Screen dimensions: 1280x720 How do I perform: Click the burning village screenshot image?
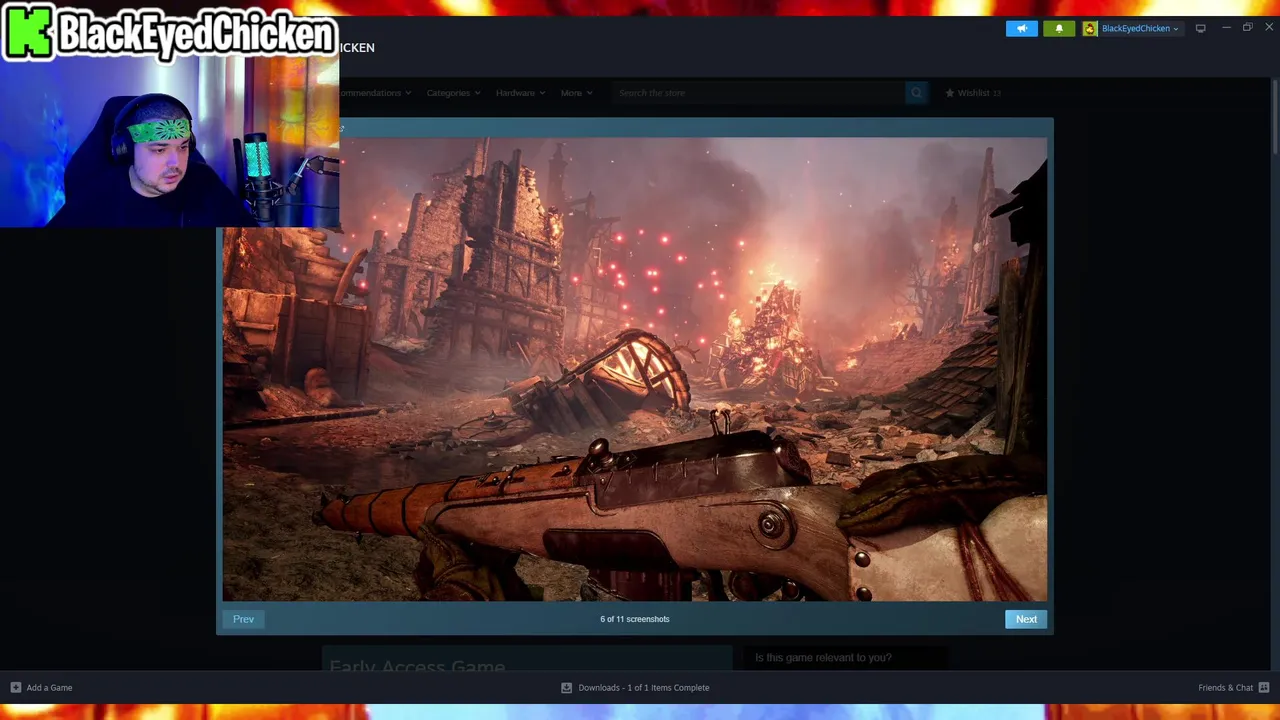[635, 369]
